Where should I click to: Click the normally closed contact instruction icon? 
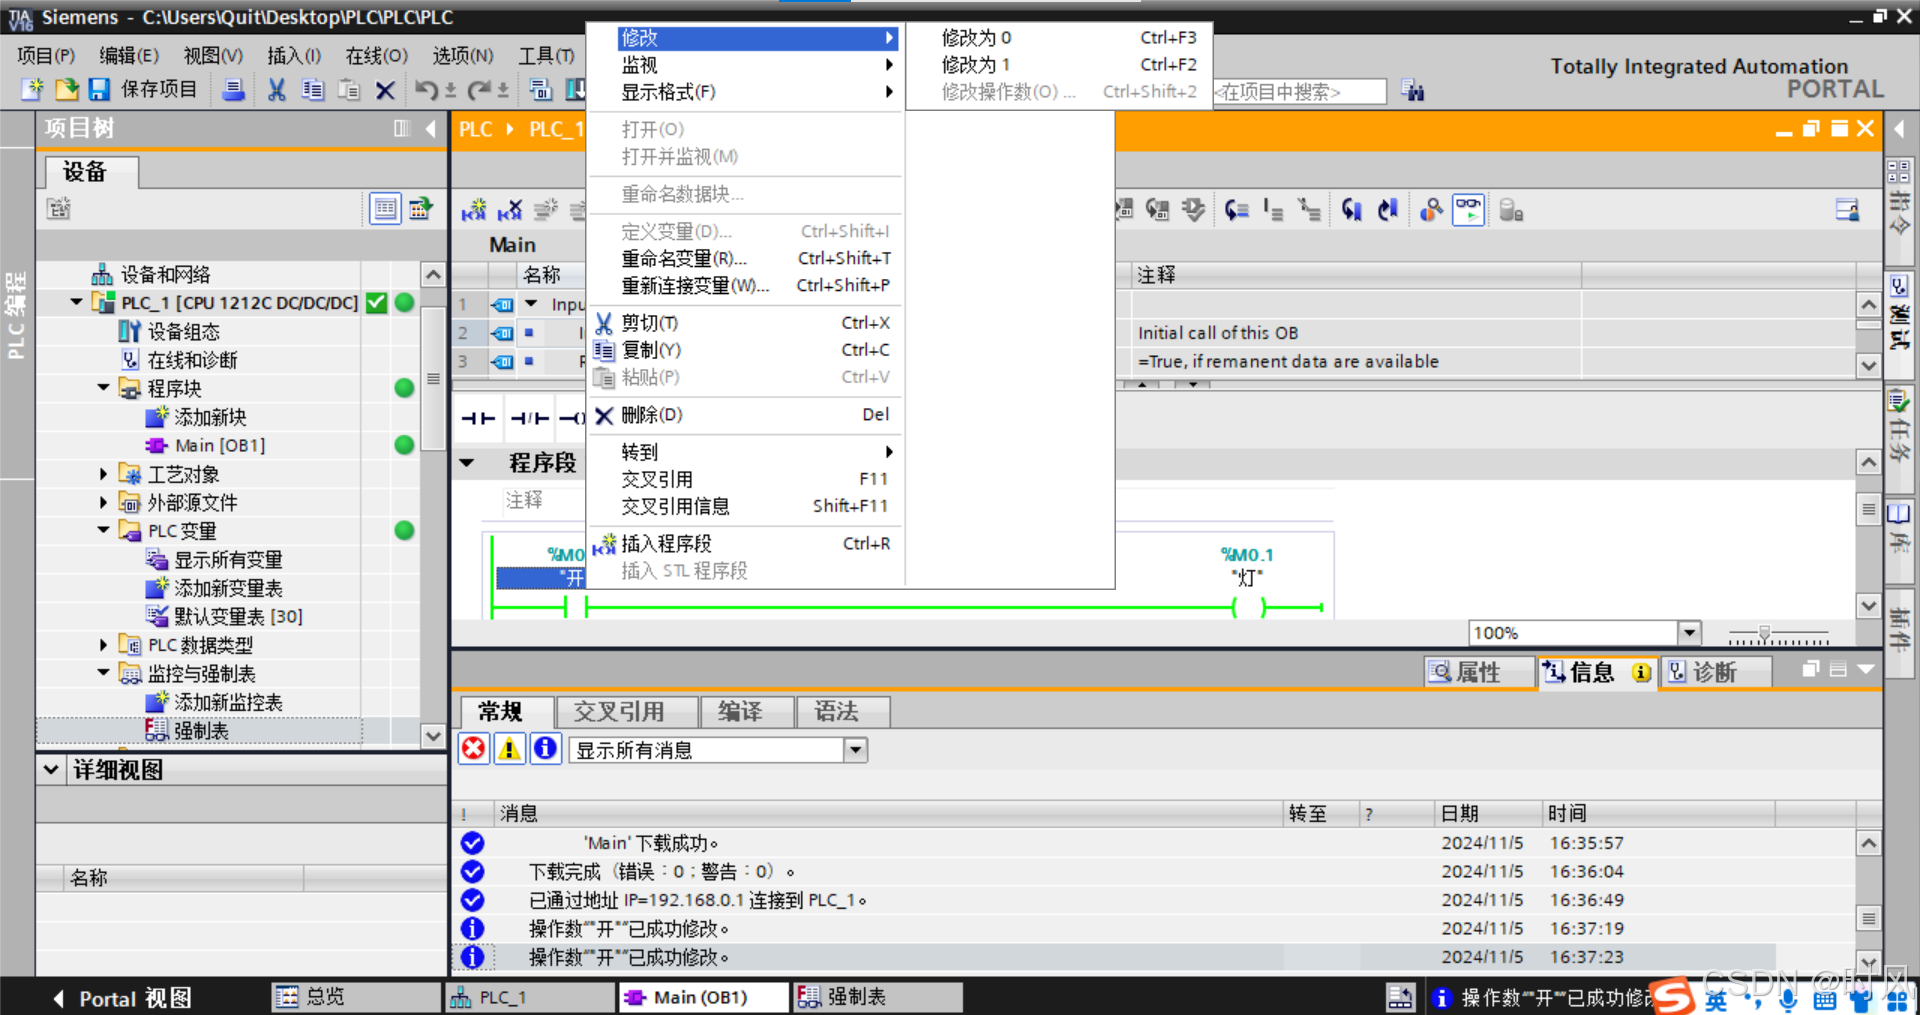tap(529, 418)
